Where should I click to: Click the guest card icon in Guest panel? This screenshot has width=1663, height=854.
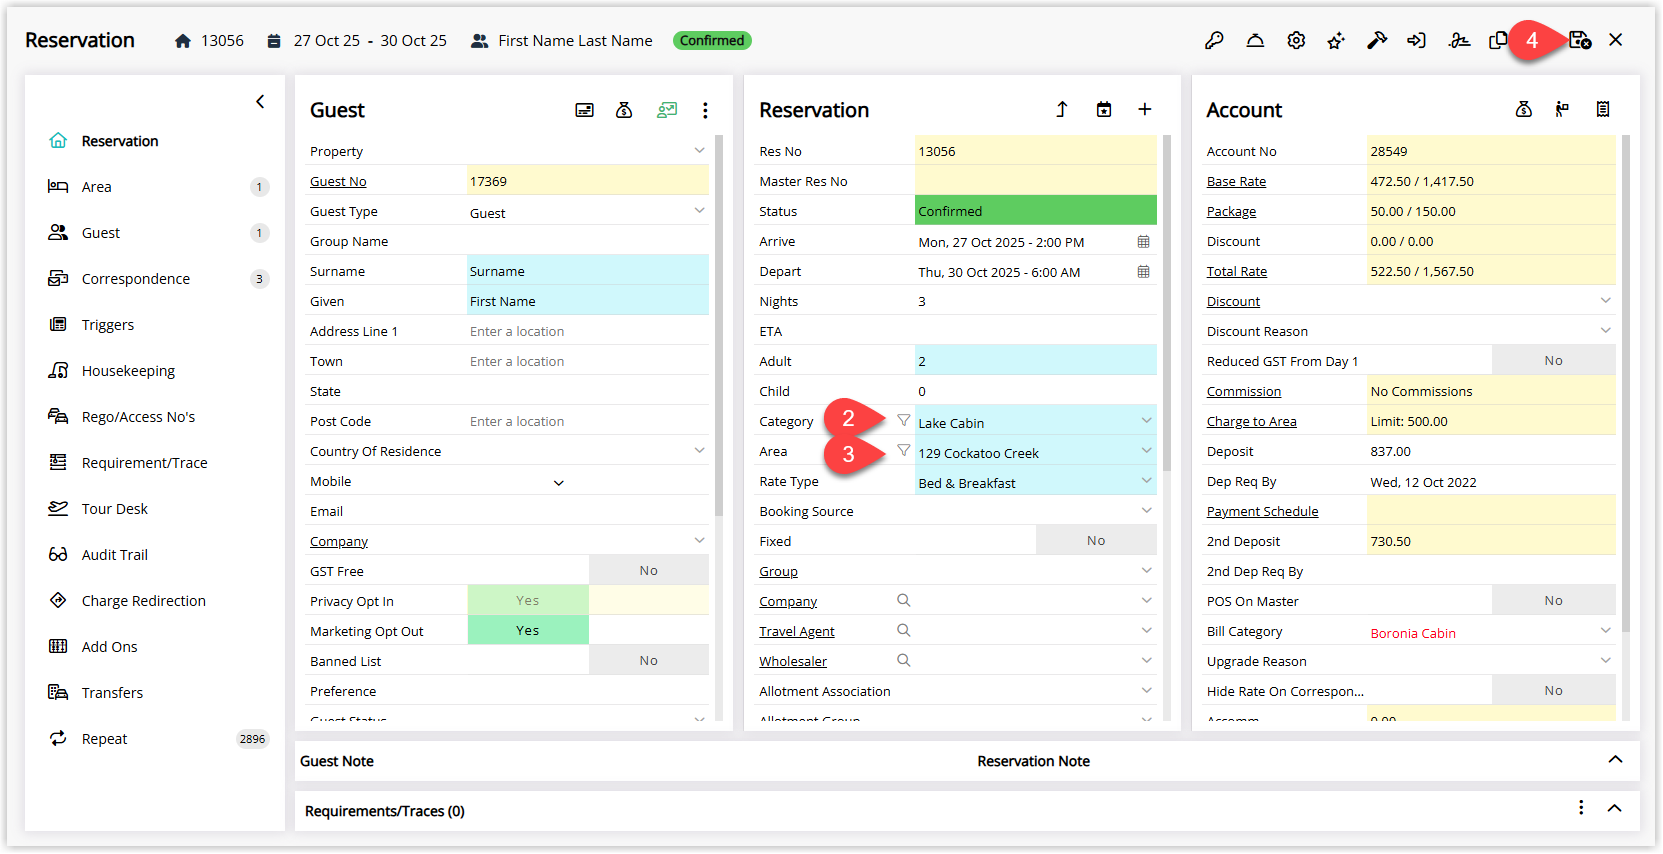[585, 110]
